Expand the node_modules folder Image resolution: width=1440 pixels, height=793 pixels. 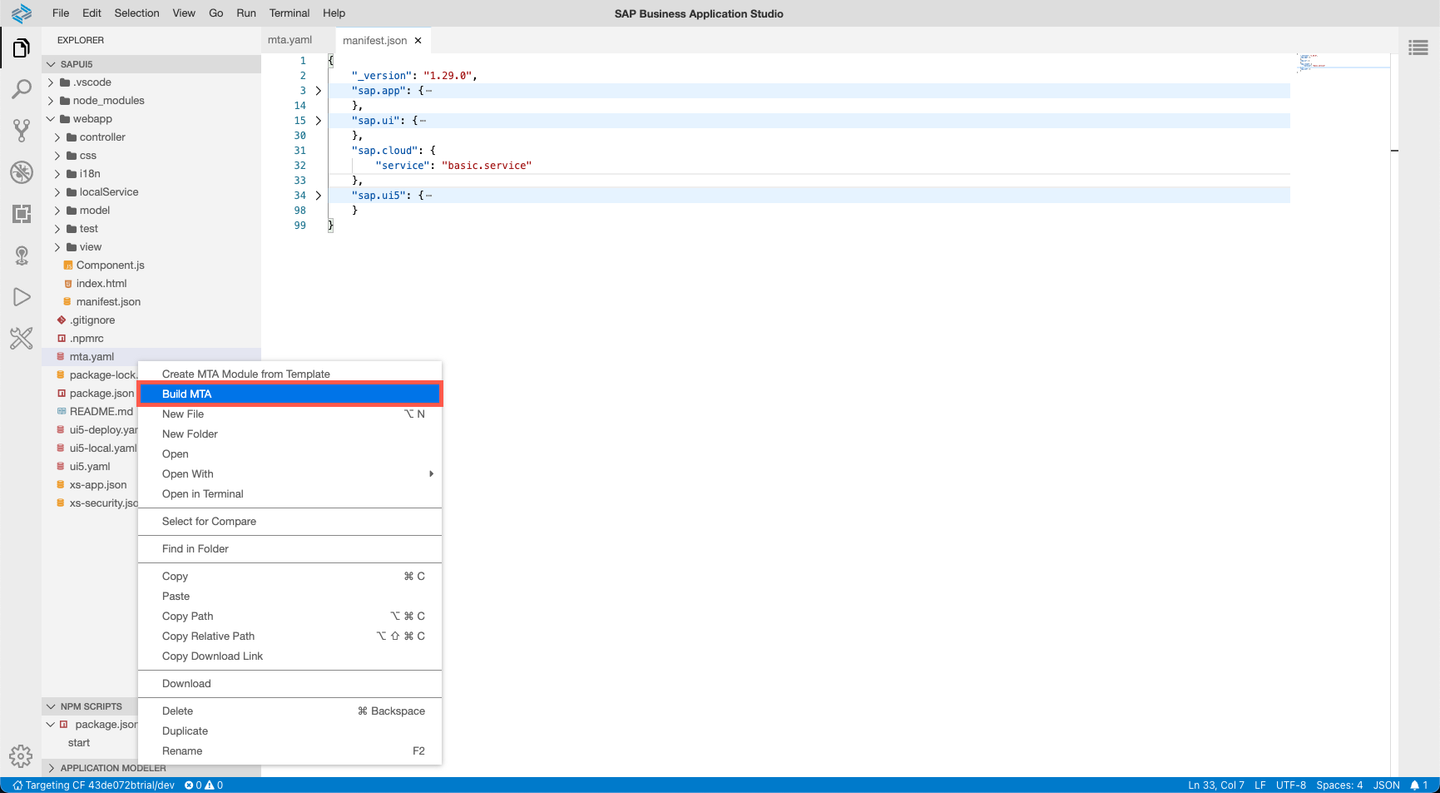click(51, 101)
